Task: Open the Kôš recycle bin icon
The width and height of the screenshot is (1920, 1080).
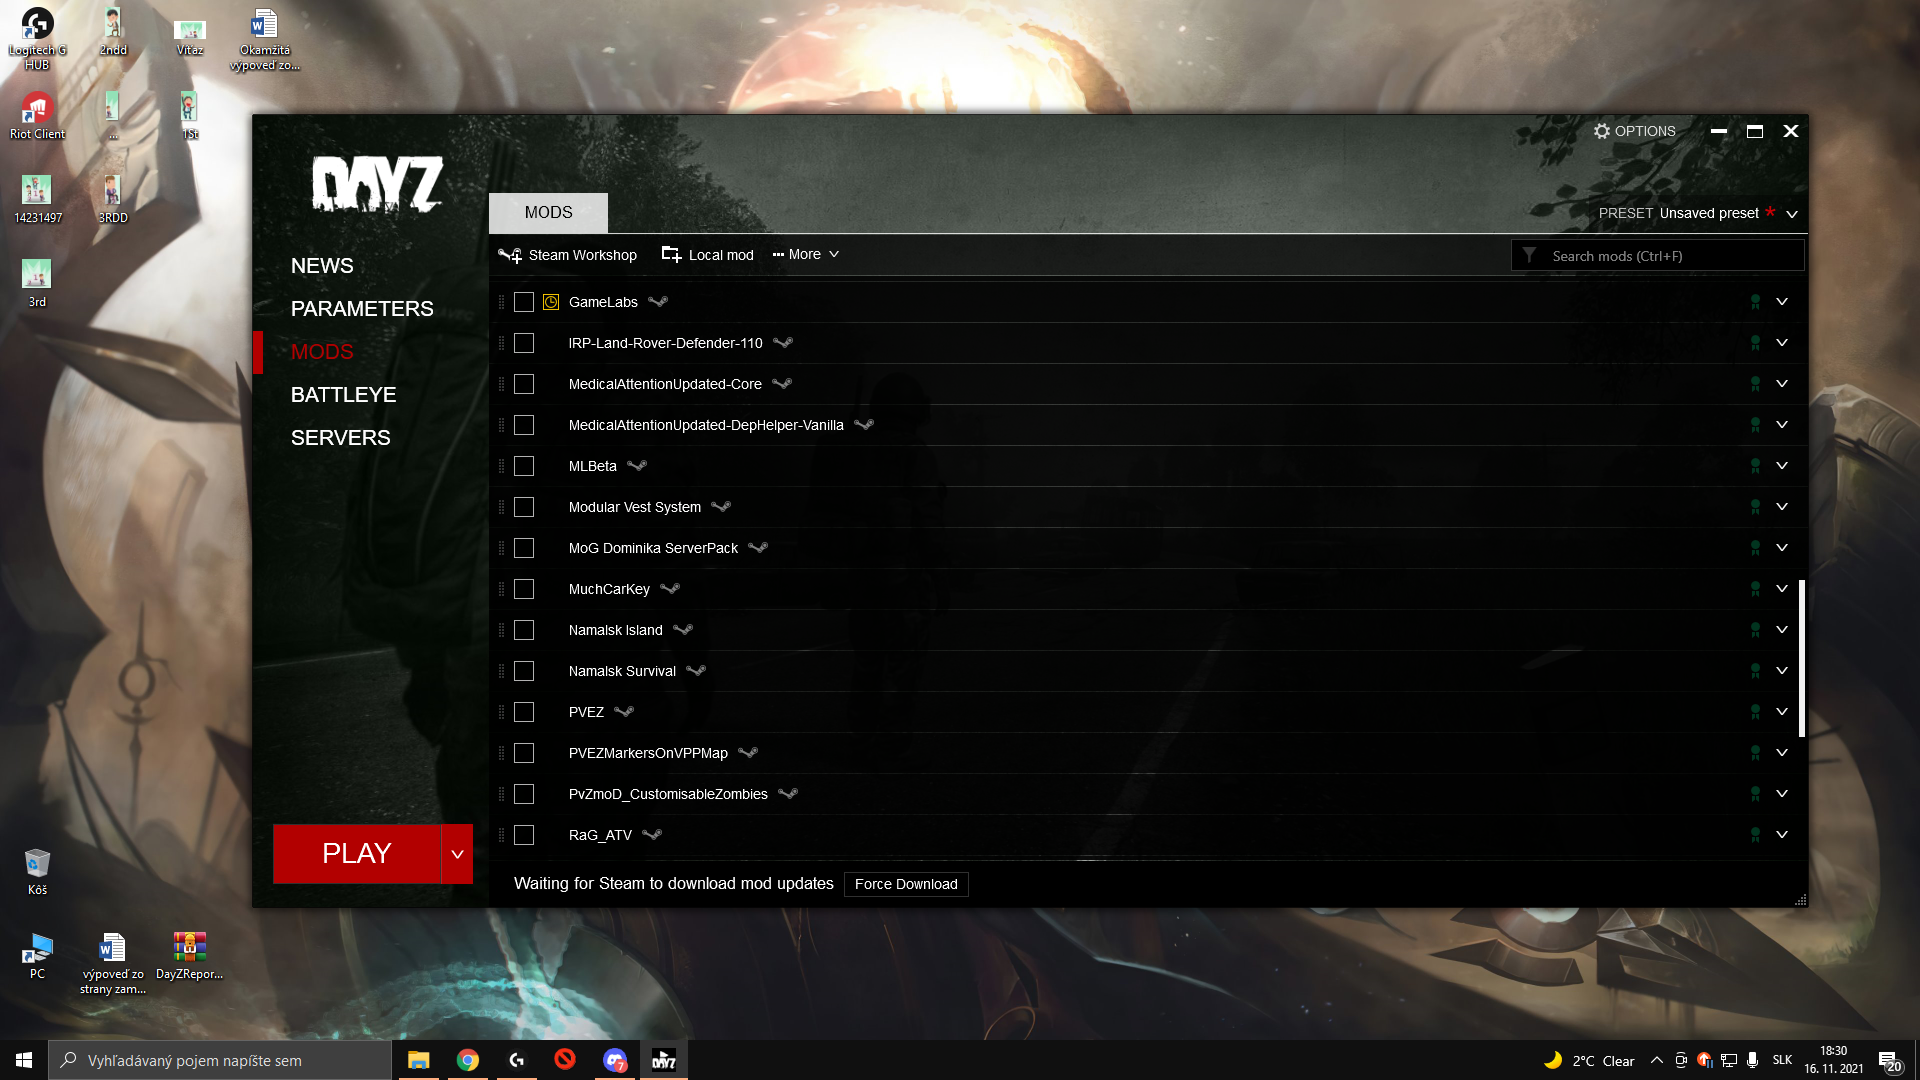Action: tap(37, 872)
